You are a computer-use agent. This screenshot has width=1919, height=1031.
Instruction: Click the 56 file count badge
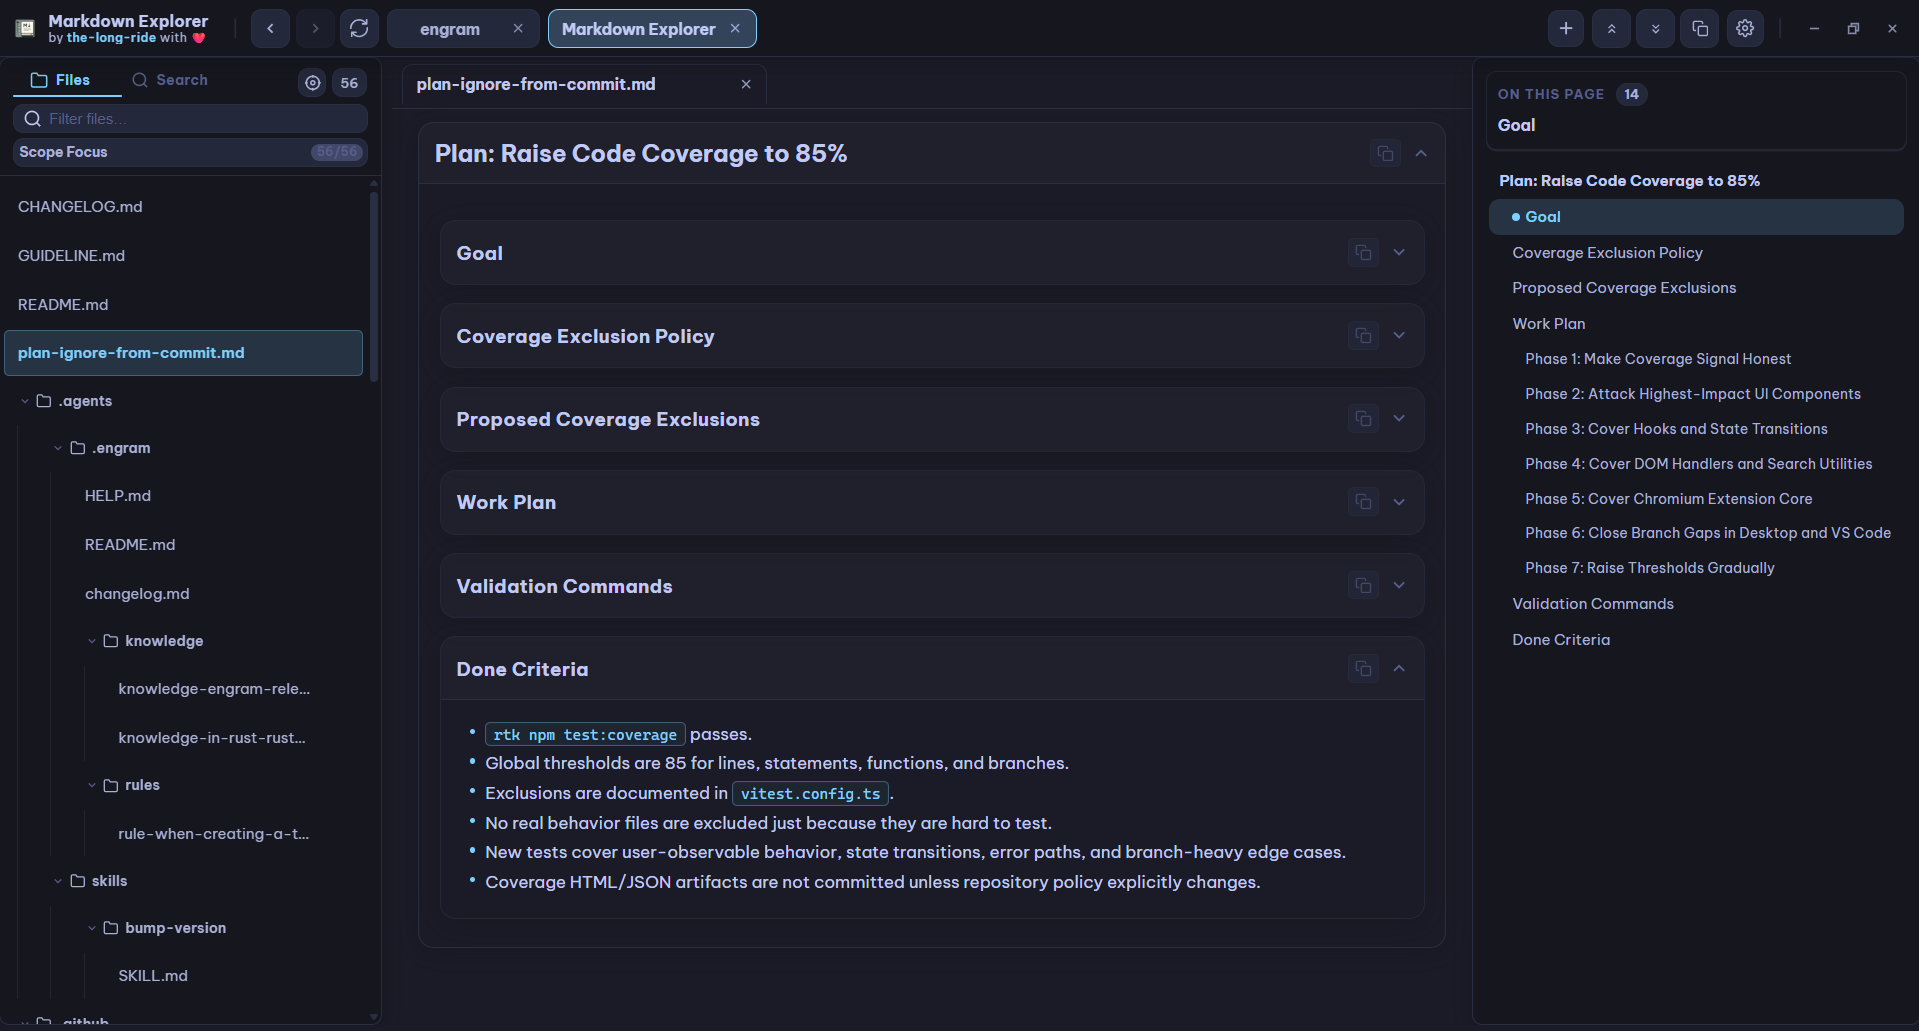pyautogui.click(x=349, y=83)
